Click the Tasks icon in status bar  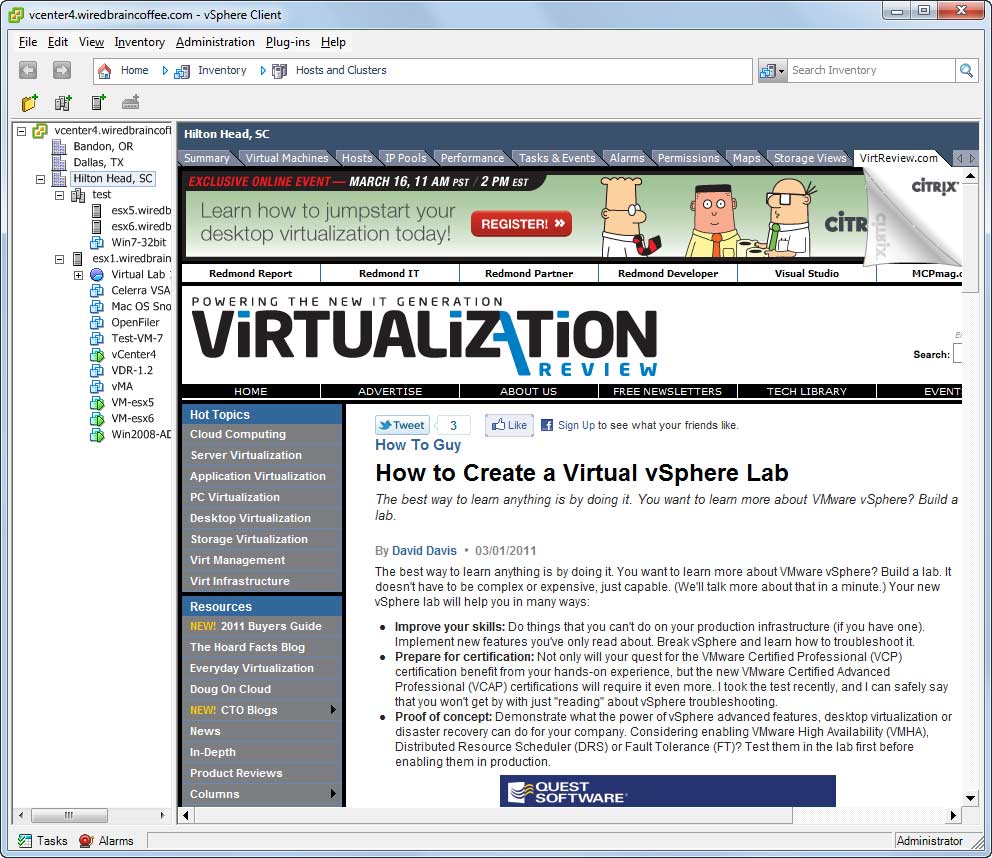pos(25,840)
